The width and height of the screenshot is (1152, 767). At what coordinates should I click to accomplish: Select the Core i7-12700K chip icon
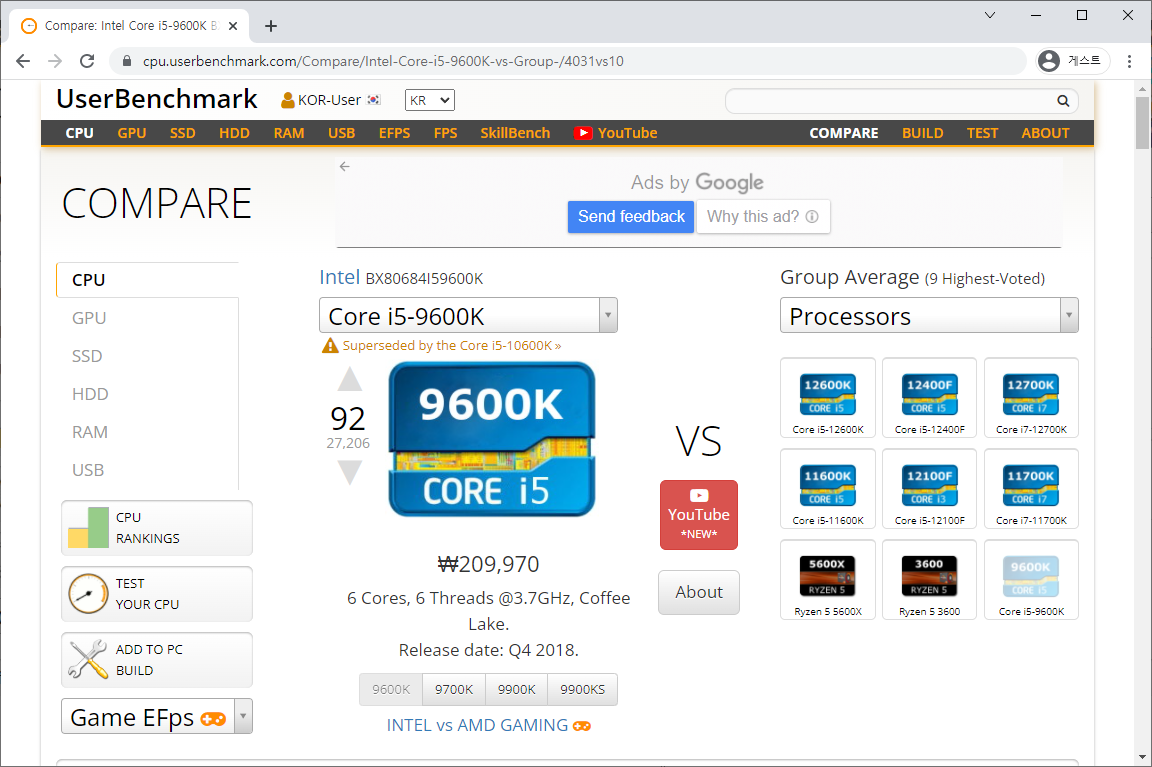pos(1031,395)
